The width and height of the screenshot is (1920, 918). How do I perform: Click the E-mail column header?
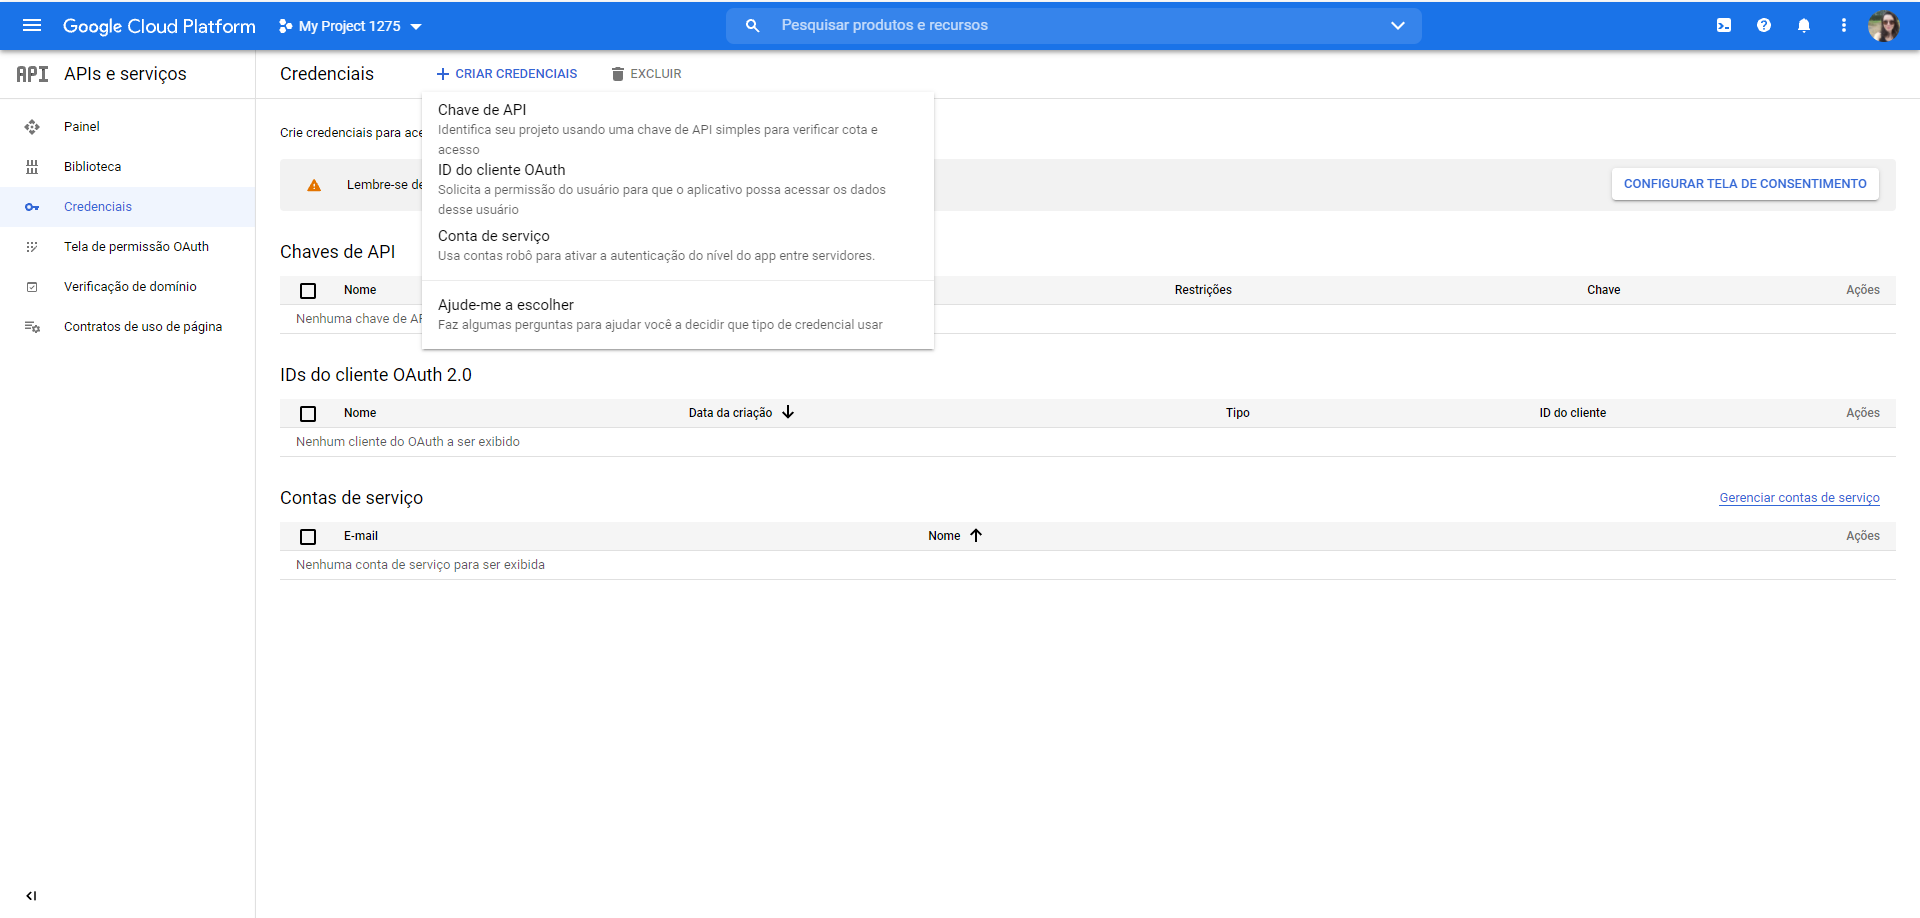pos(361,536)
